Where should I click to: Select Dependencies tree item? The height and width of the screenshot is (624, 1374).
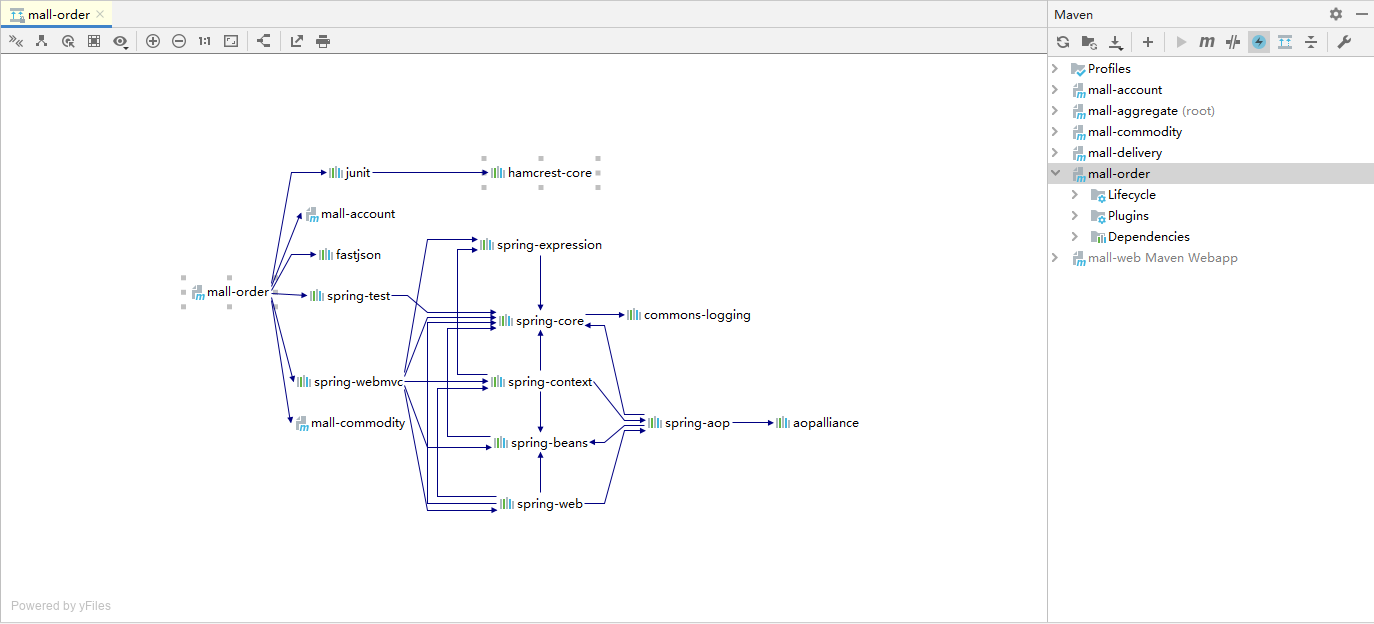tap(1149, 237)
